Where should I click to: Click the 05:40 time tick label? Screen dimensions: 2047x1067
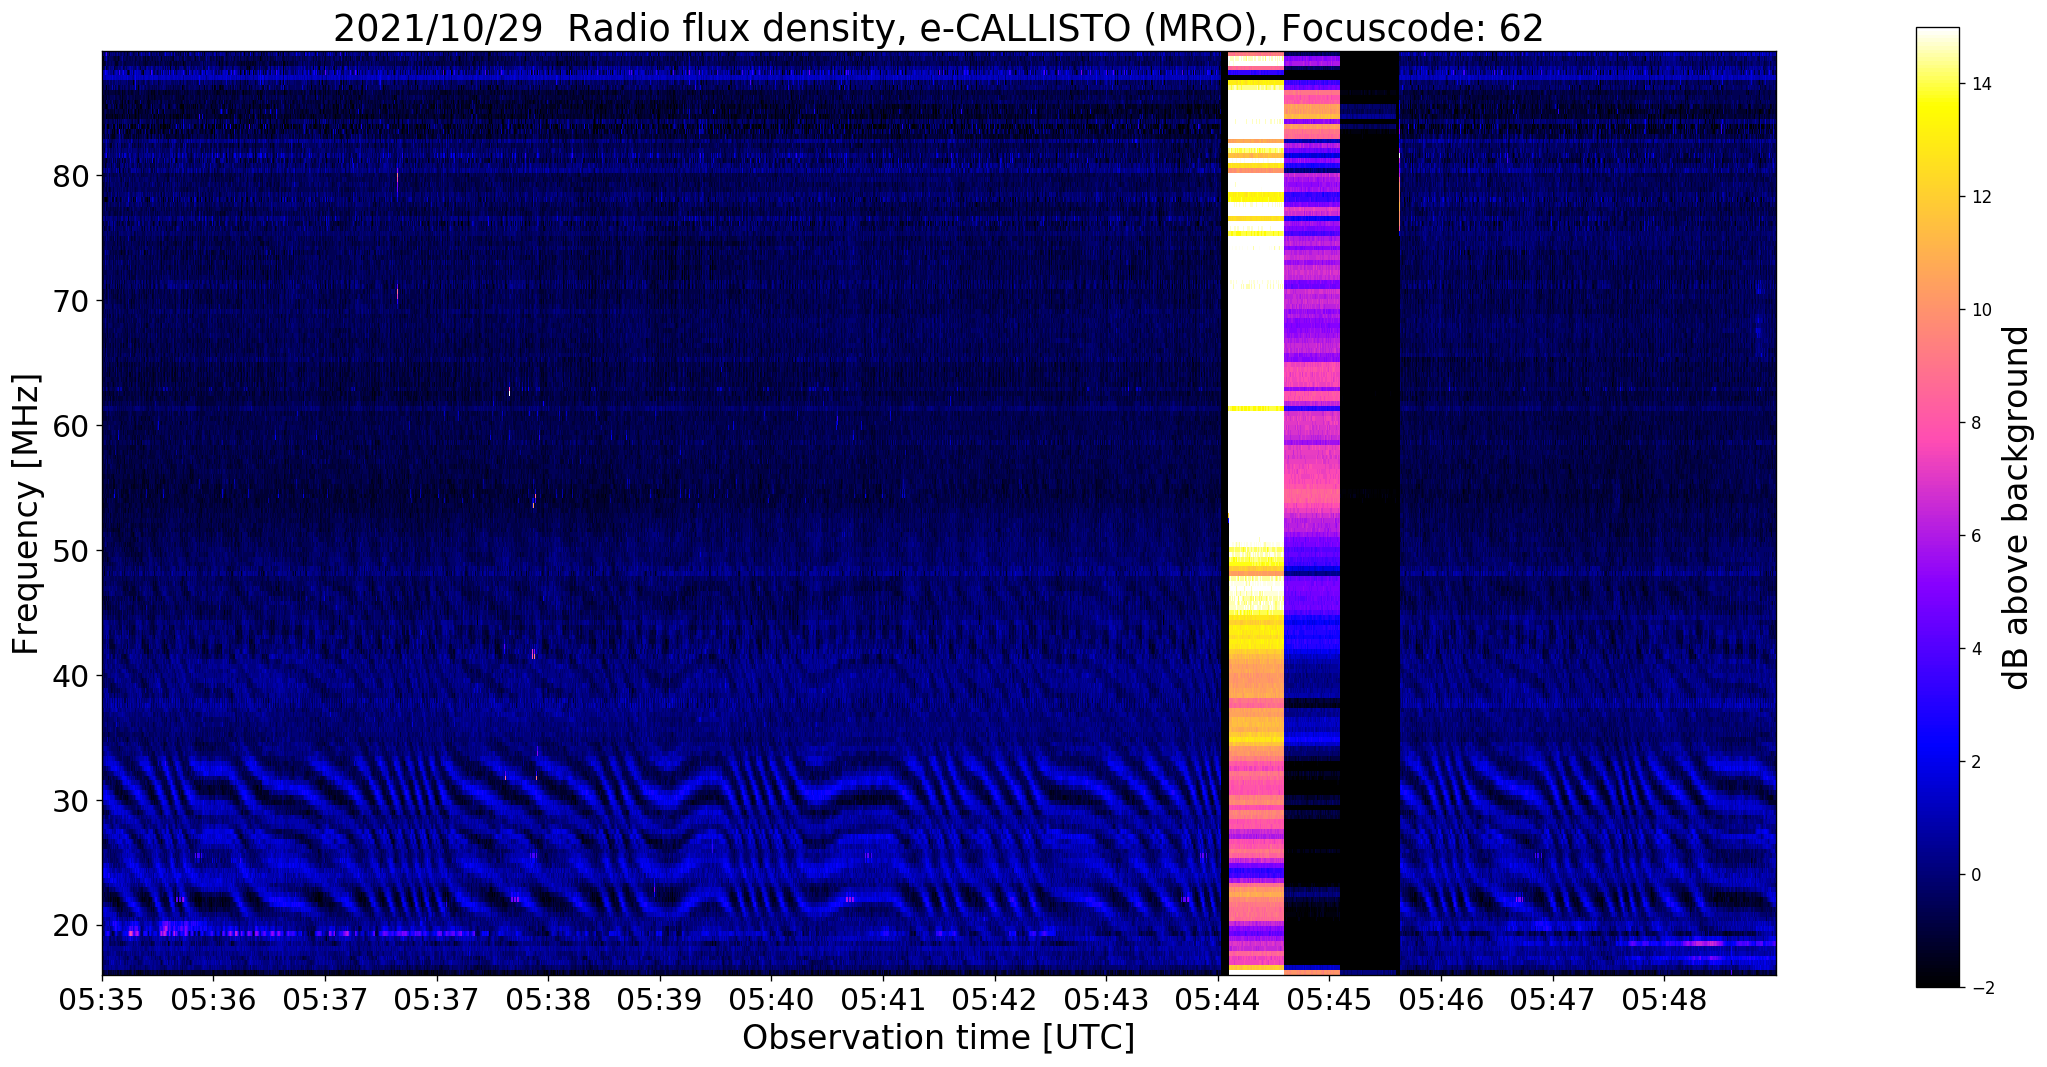click(x=771, y=1000)
